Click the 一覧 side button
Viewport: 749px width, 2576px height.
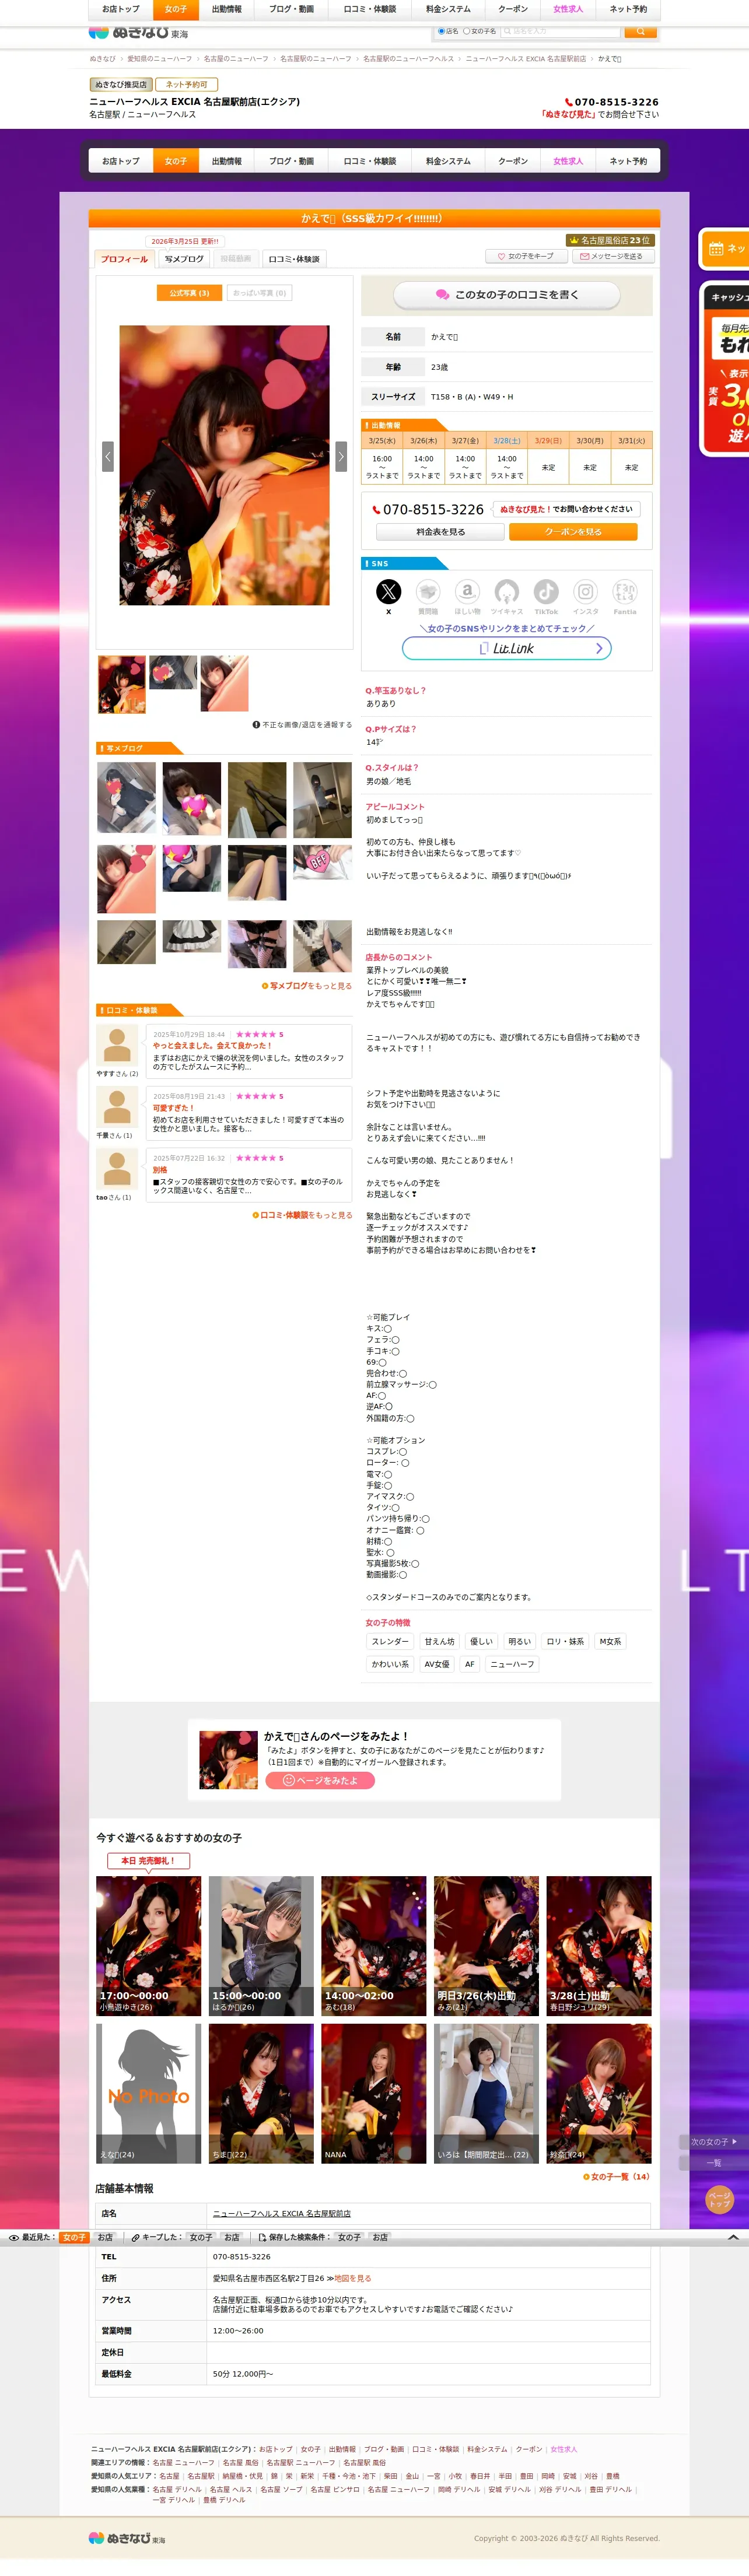click(713, 2163)
